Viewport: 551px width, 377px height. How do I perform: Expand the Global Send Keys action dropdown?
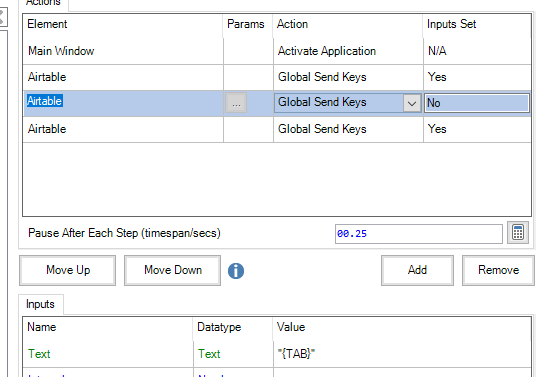pyautogui.click(x=411, y=103)
